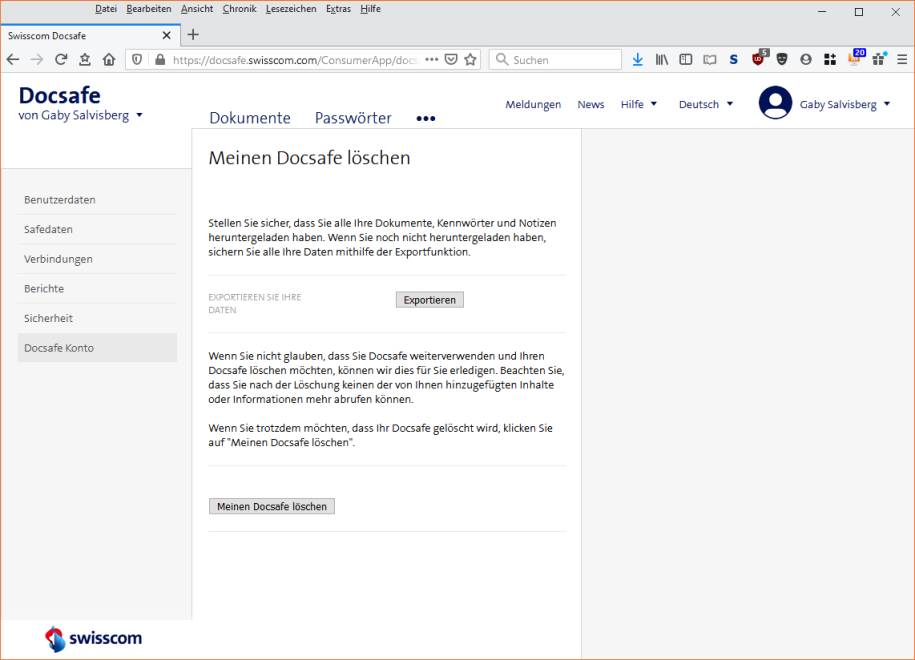Expand the Hilfe dropdown
The width and height of the screenshot is (915, 660).
pyautogui.click(x=638, y=104)
